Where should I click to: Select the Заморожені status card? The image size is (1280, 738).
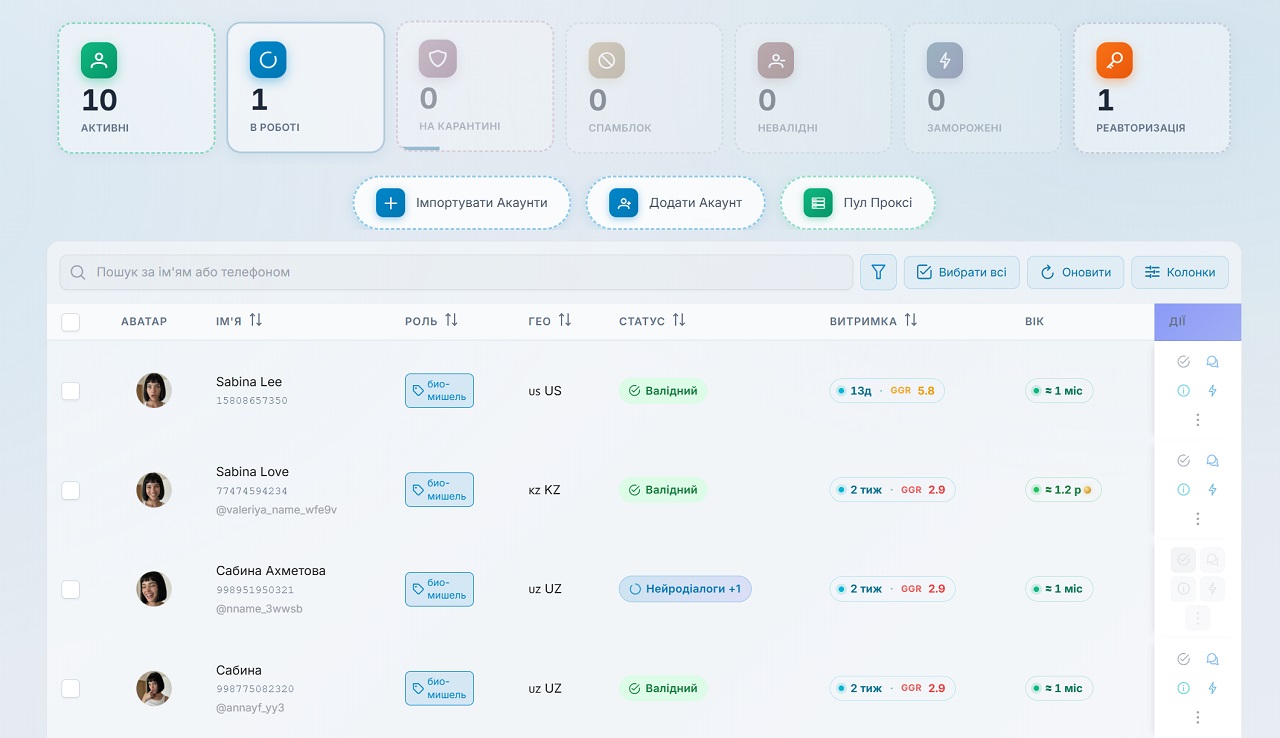pos(983,88)
